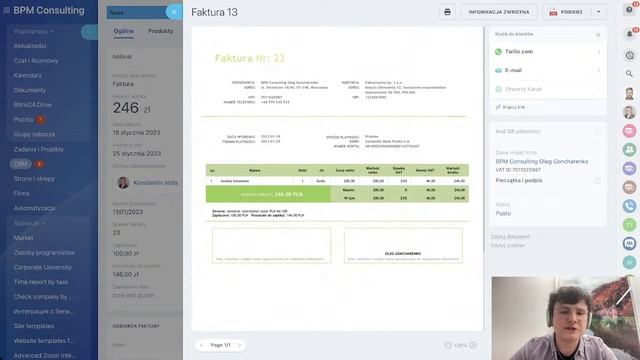Viewport: 640px width, 360px height.
Task: Toggle the Pieczątka i podpis checkbox
Action: [x=598, y=180]
